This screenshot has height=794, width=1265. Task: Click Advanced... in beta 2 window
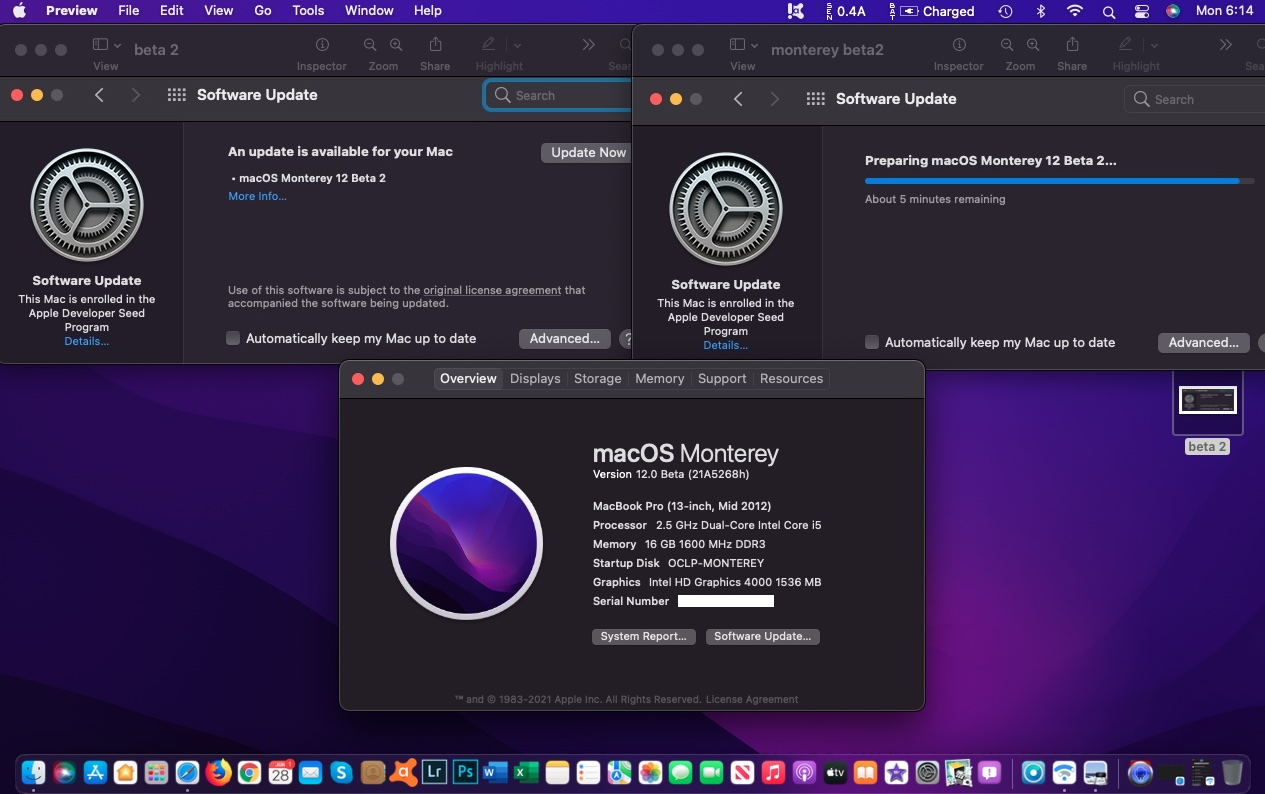[x=565, y=339]
